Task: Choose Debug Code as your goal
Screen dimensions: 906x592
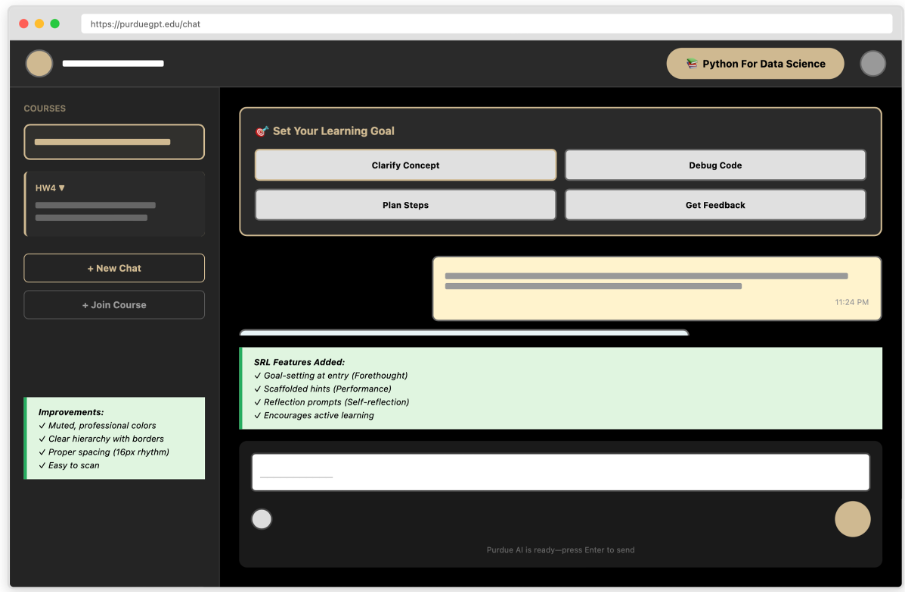Action: pyautogui.click(x=715, y=165)
